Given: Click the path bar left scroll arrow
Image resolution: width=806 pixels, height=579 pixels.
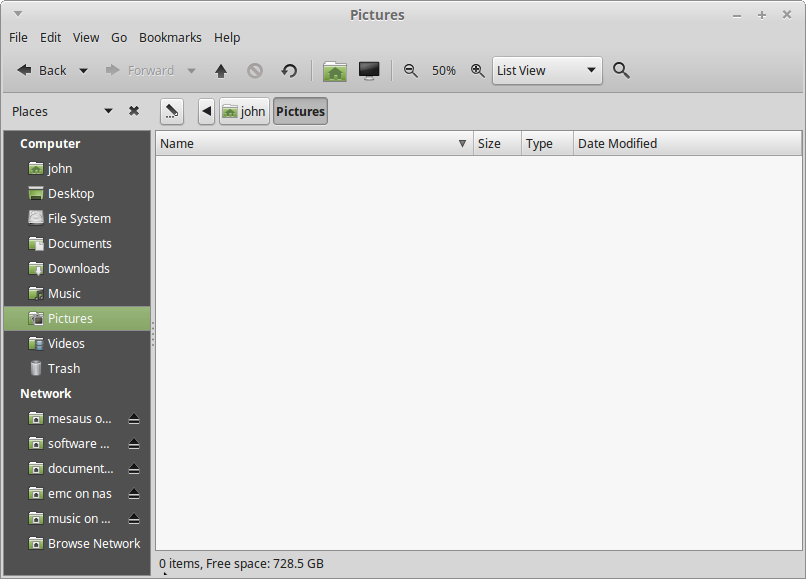Looking at the screenshot, I should point(206,111).
